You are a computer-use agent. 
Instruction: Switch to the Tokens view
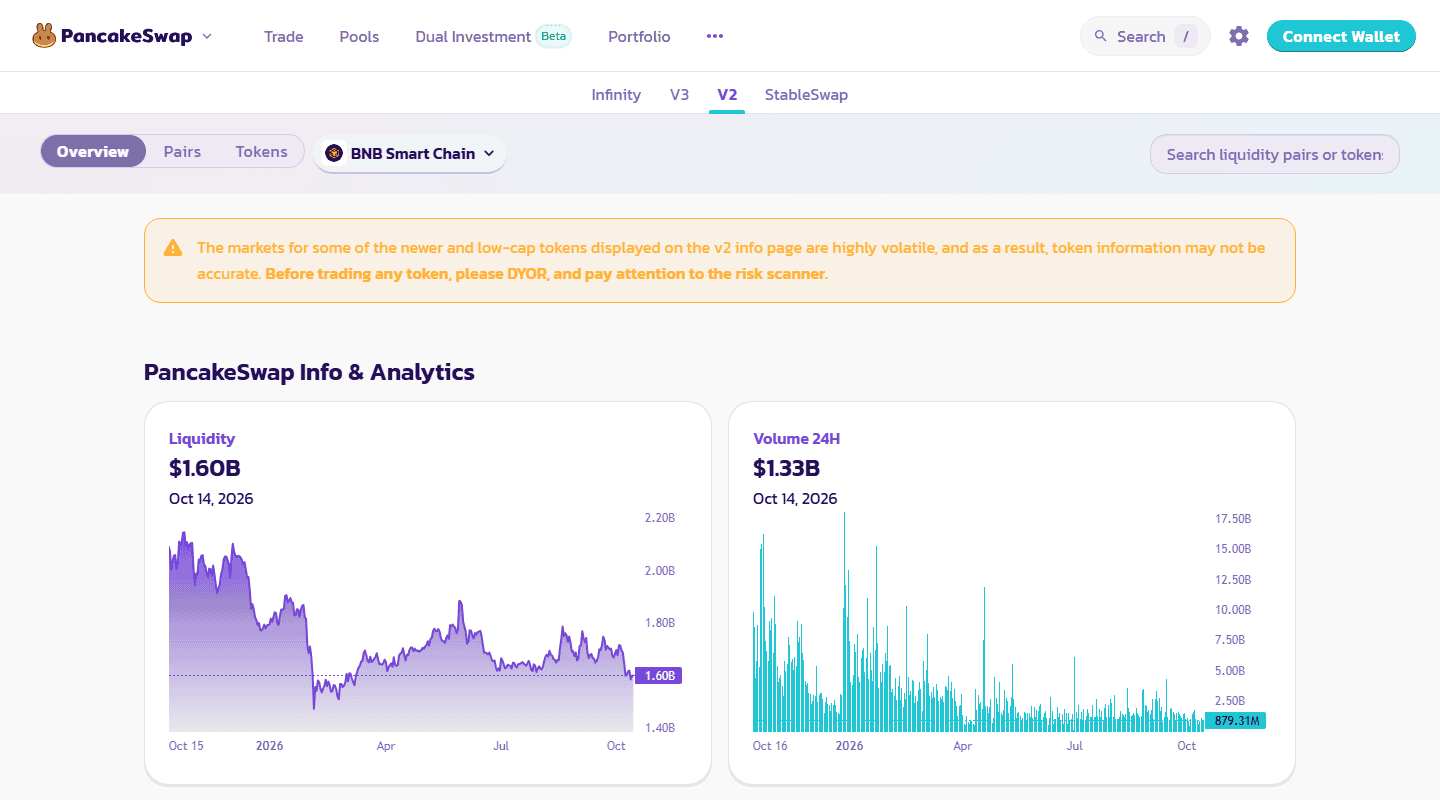[x=262, y=152]
